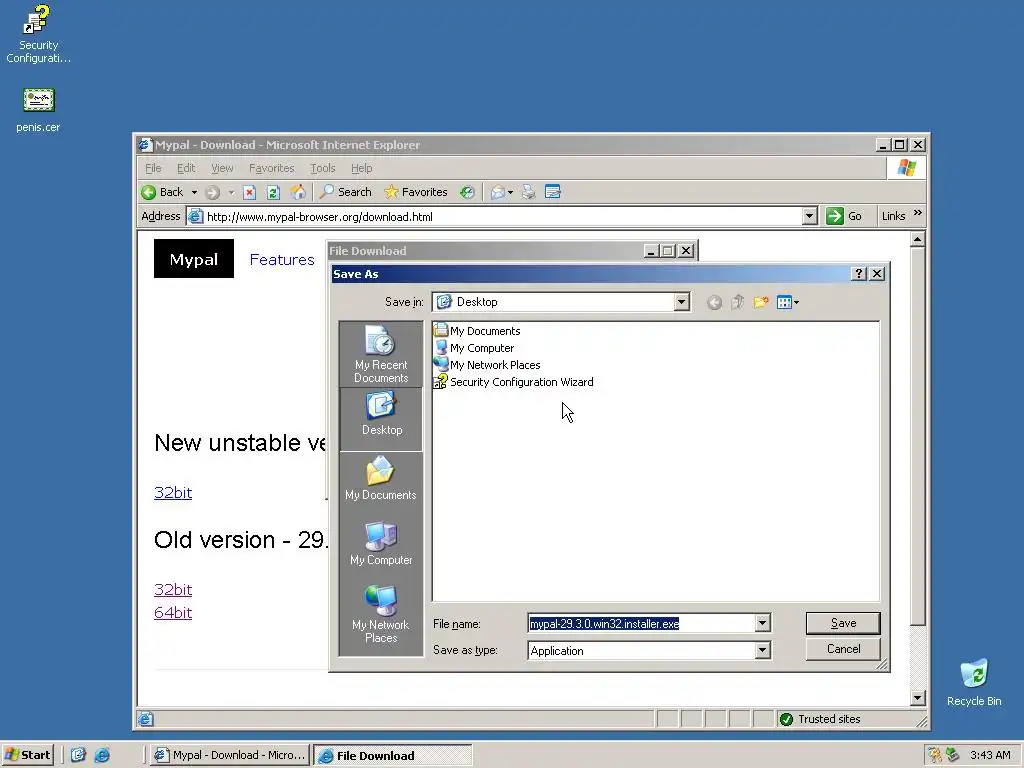The height and width of the screenshot is (768, 1024).
Task: Click the Trusted sites zone in status bar
Action: [820, 719]
